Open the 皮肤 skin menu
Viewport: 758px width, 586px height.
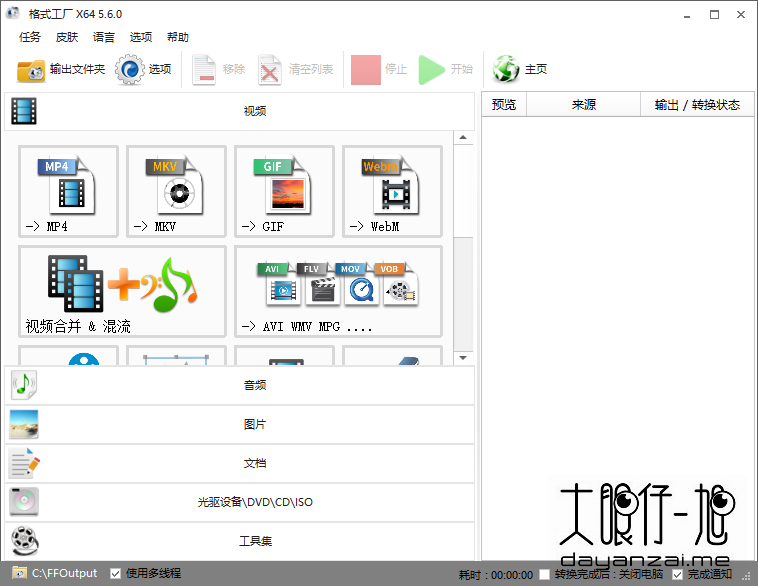[x=67, y=37]
